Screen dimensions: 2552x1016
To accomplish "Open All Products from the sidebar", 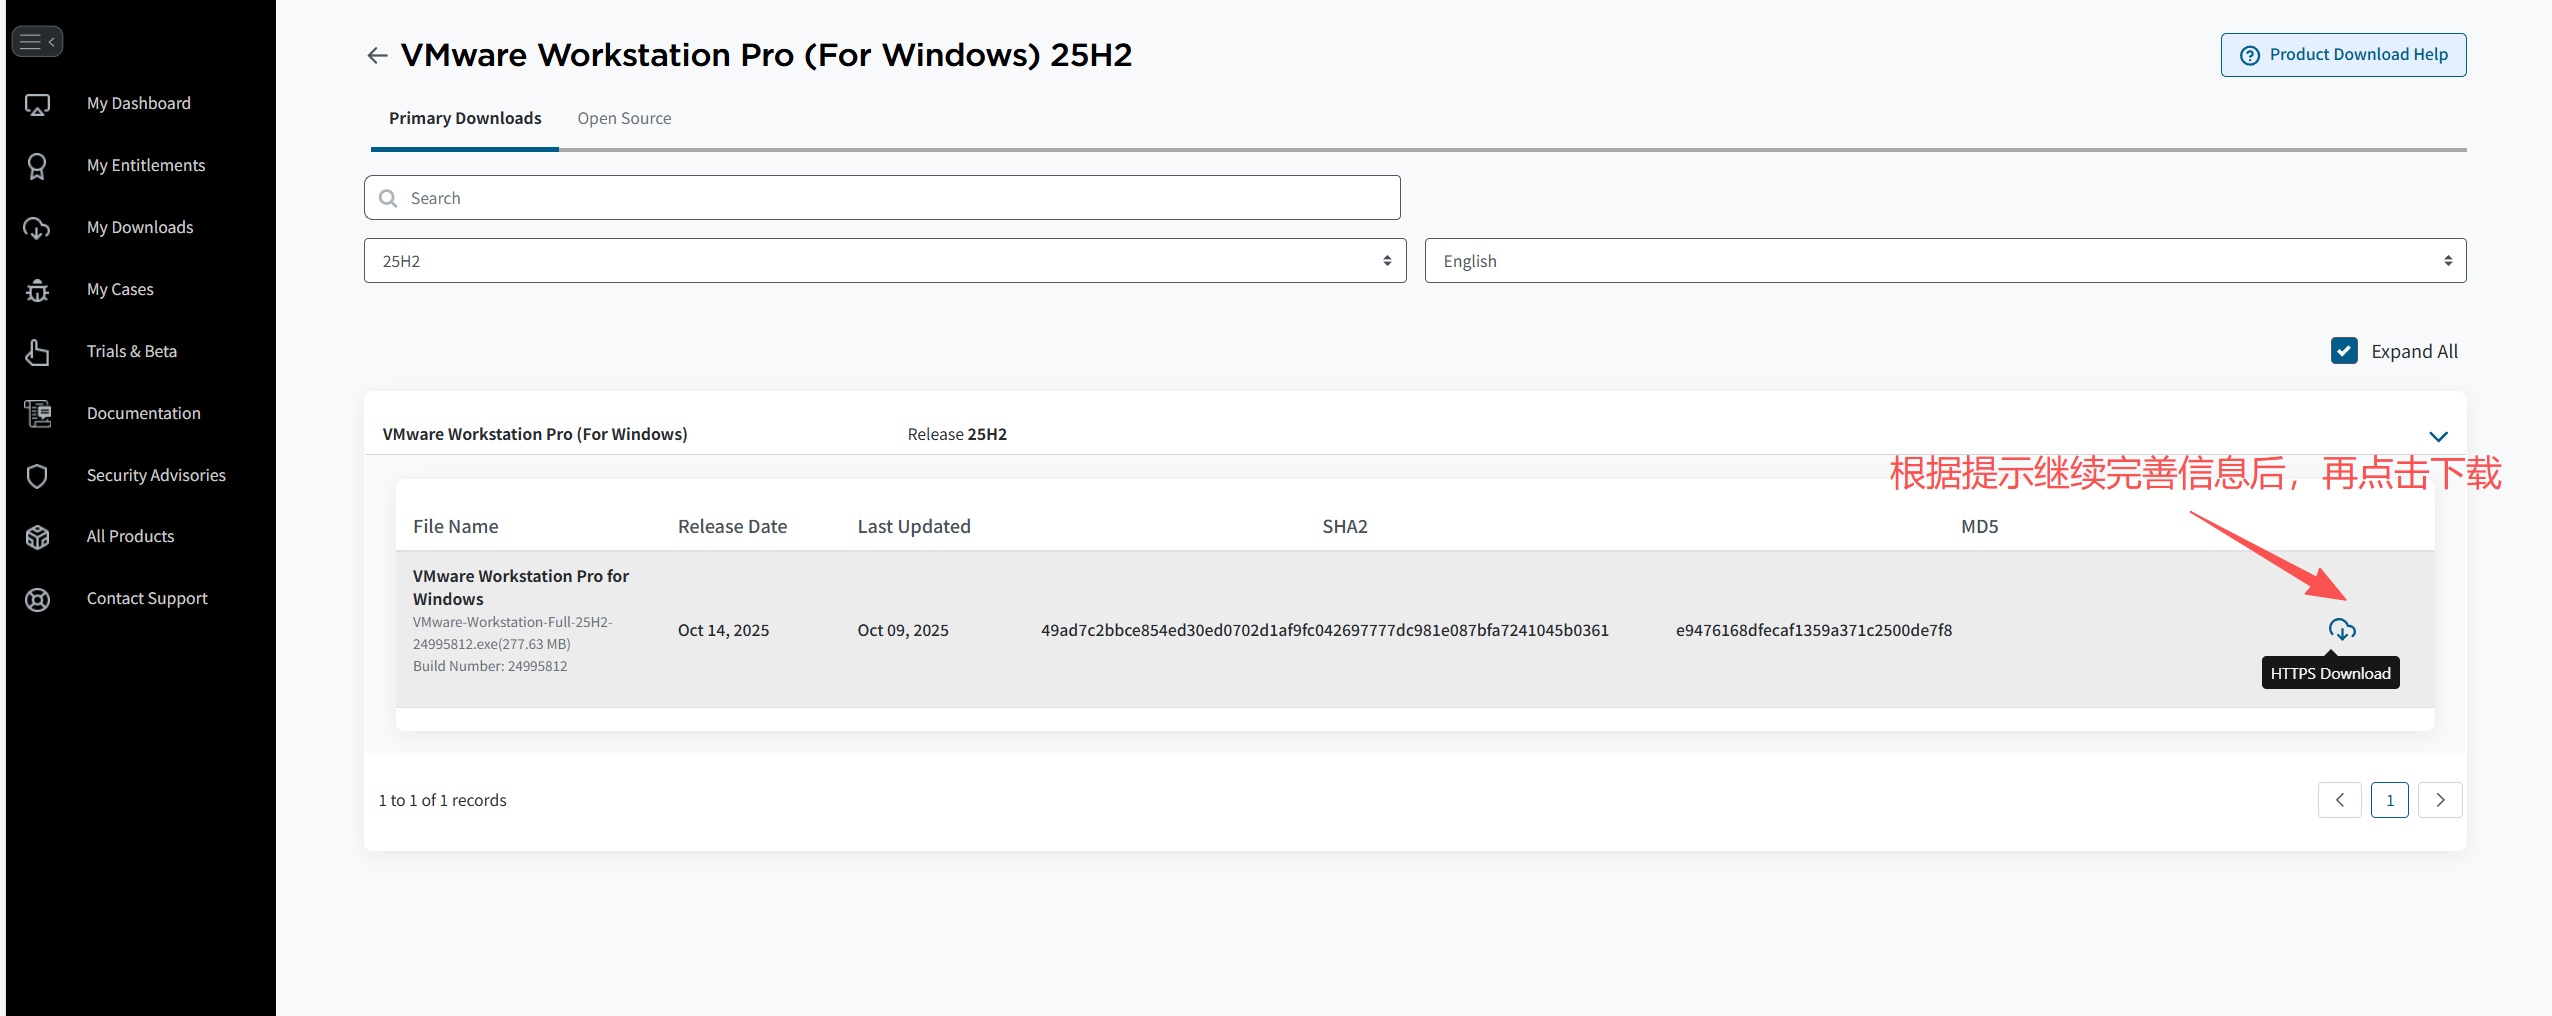I will (131, 537).
